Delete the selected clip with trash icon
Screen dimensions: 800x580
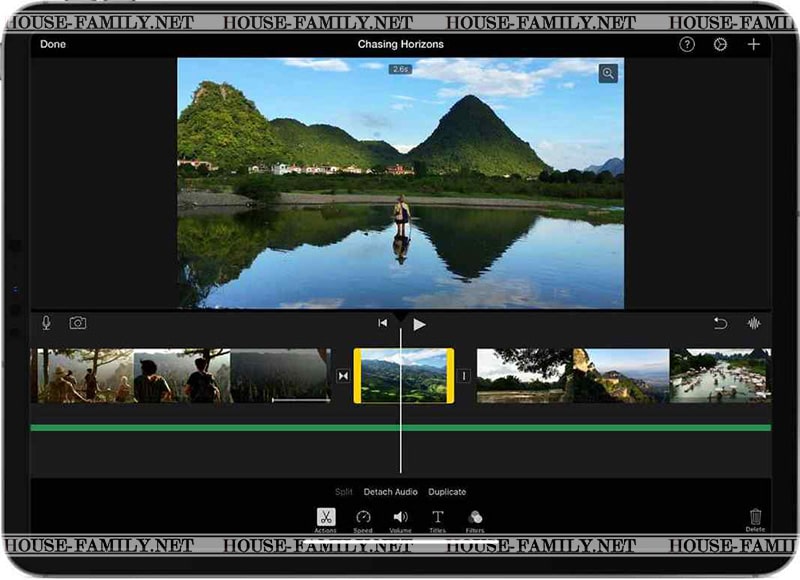click(755, 520)
